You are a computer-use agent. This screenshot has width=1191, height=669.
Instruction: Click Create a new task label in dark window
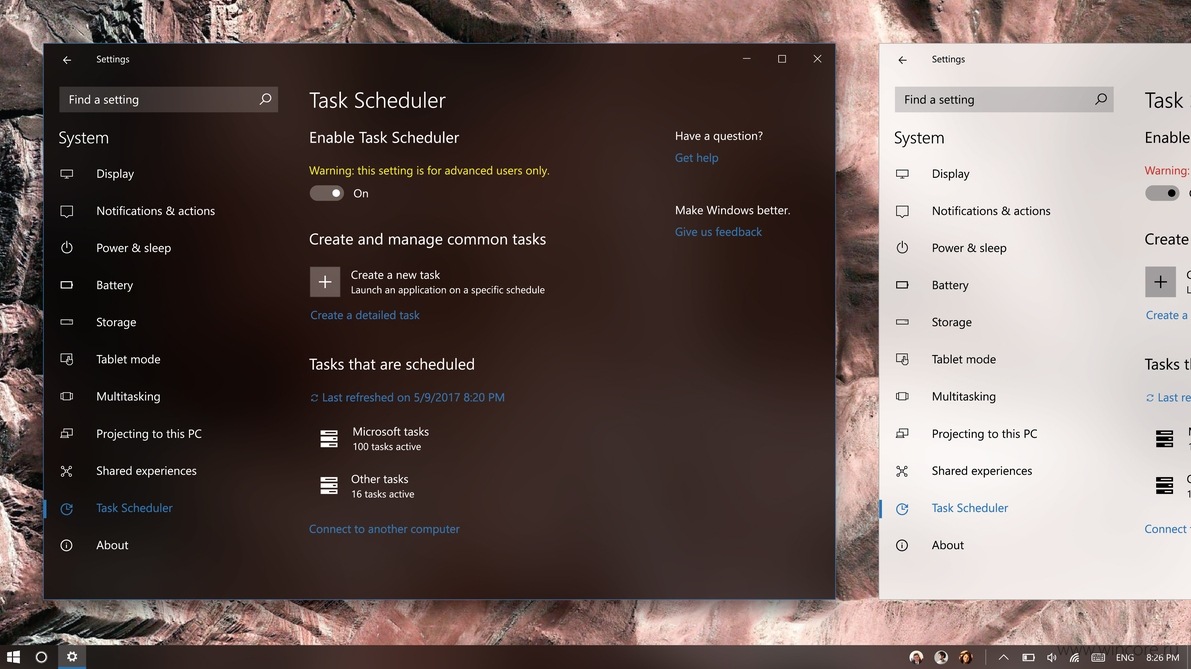tap(395, 275)
